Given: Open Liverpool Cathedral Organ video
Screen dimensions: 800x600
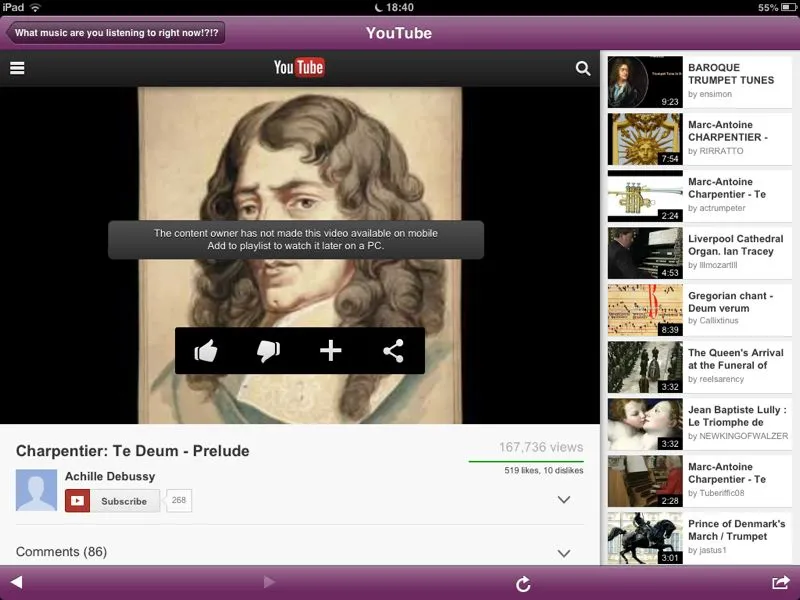Looking at the screenshot, I should (x=698, y=253).
